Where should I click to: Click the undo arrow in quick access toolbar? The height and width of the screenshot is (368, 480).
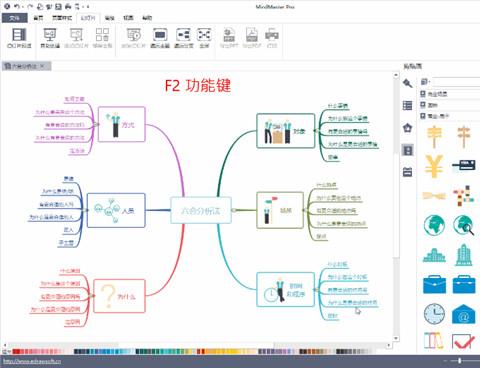pos(17,6)
